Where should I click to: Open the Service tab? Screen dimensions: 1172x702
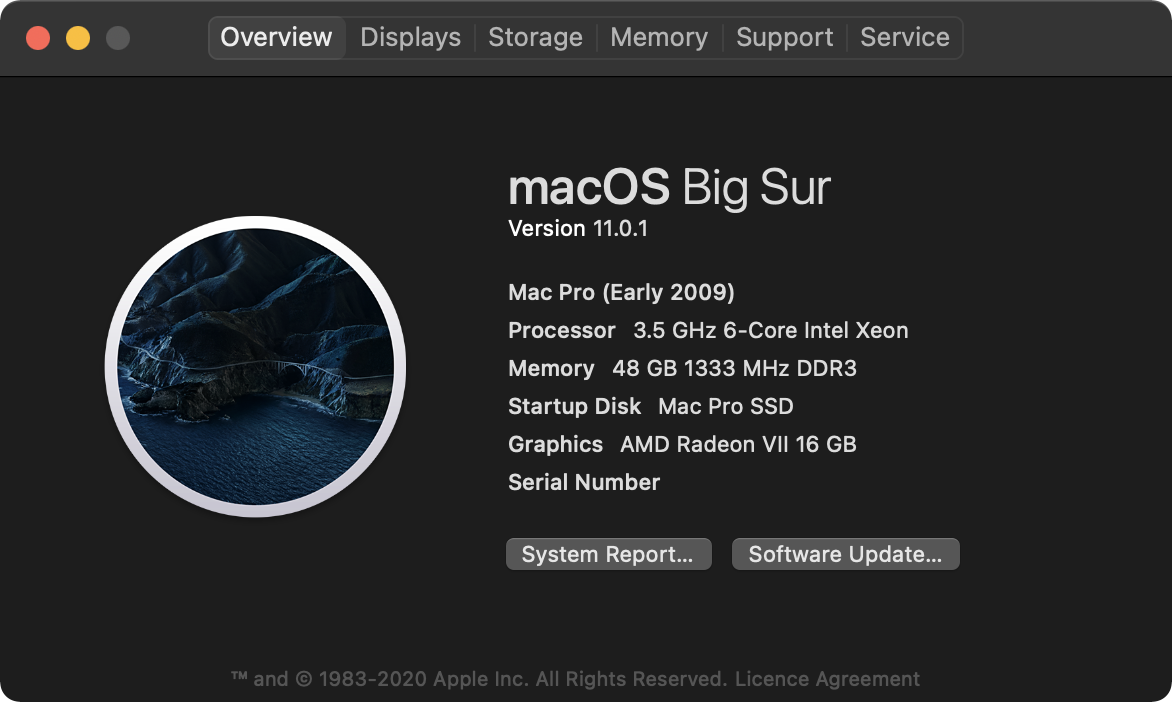(x=904, y=38)
